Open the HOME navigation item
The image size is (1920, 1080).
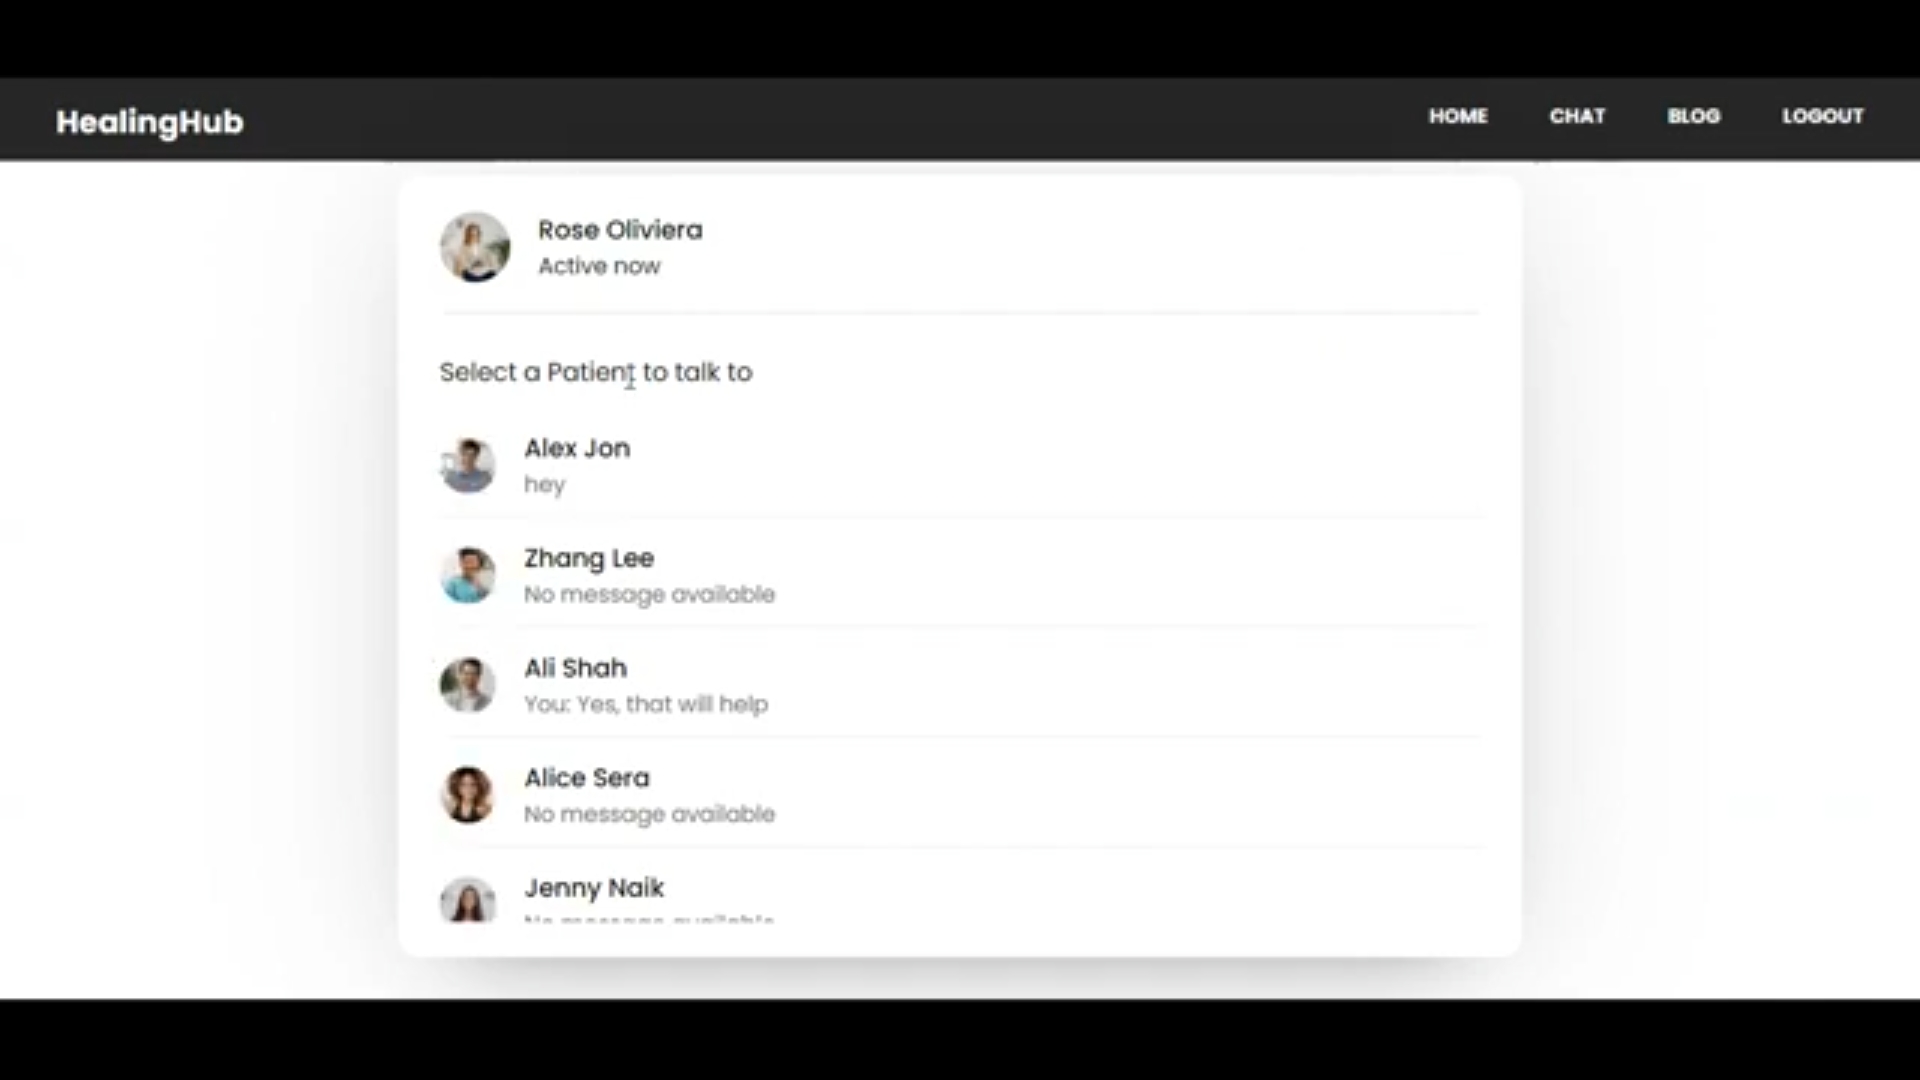[1458, 116]
